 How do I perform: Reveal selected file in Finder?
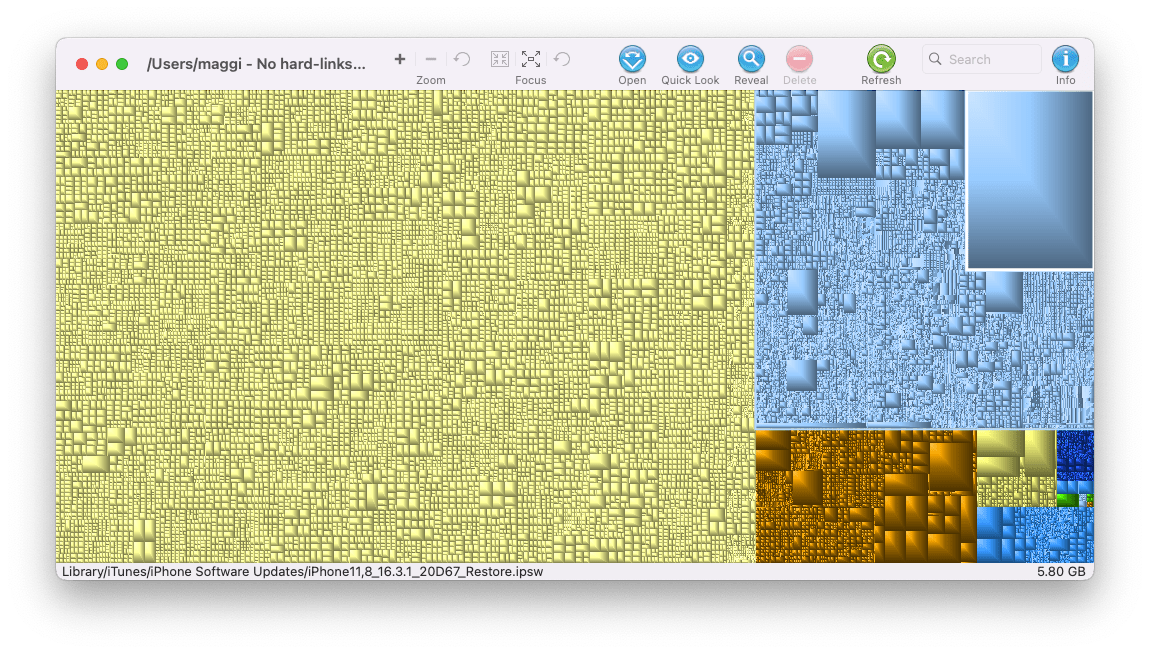(x=751, y=59)
